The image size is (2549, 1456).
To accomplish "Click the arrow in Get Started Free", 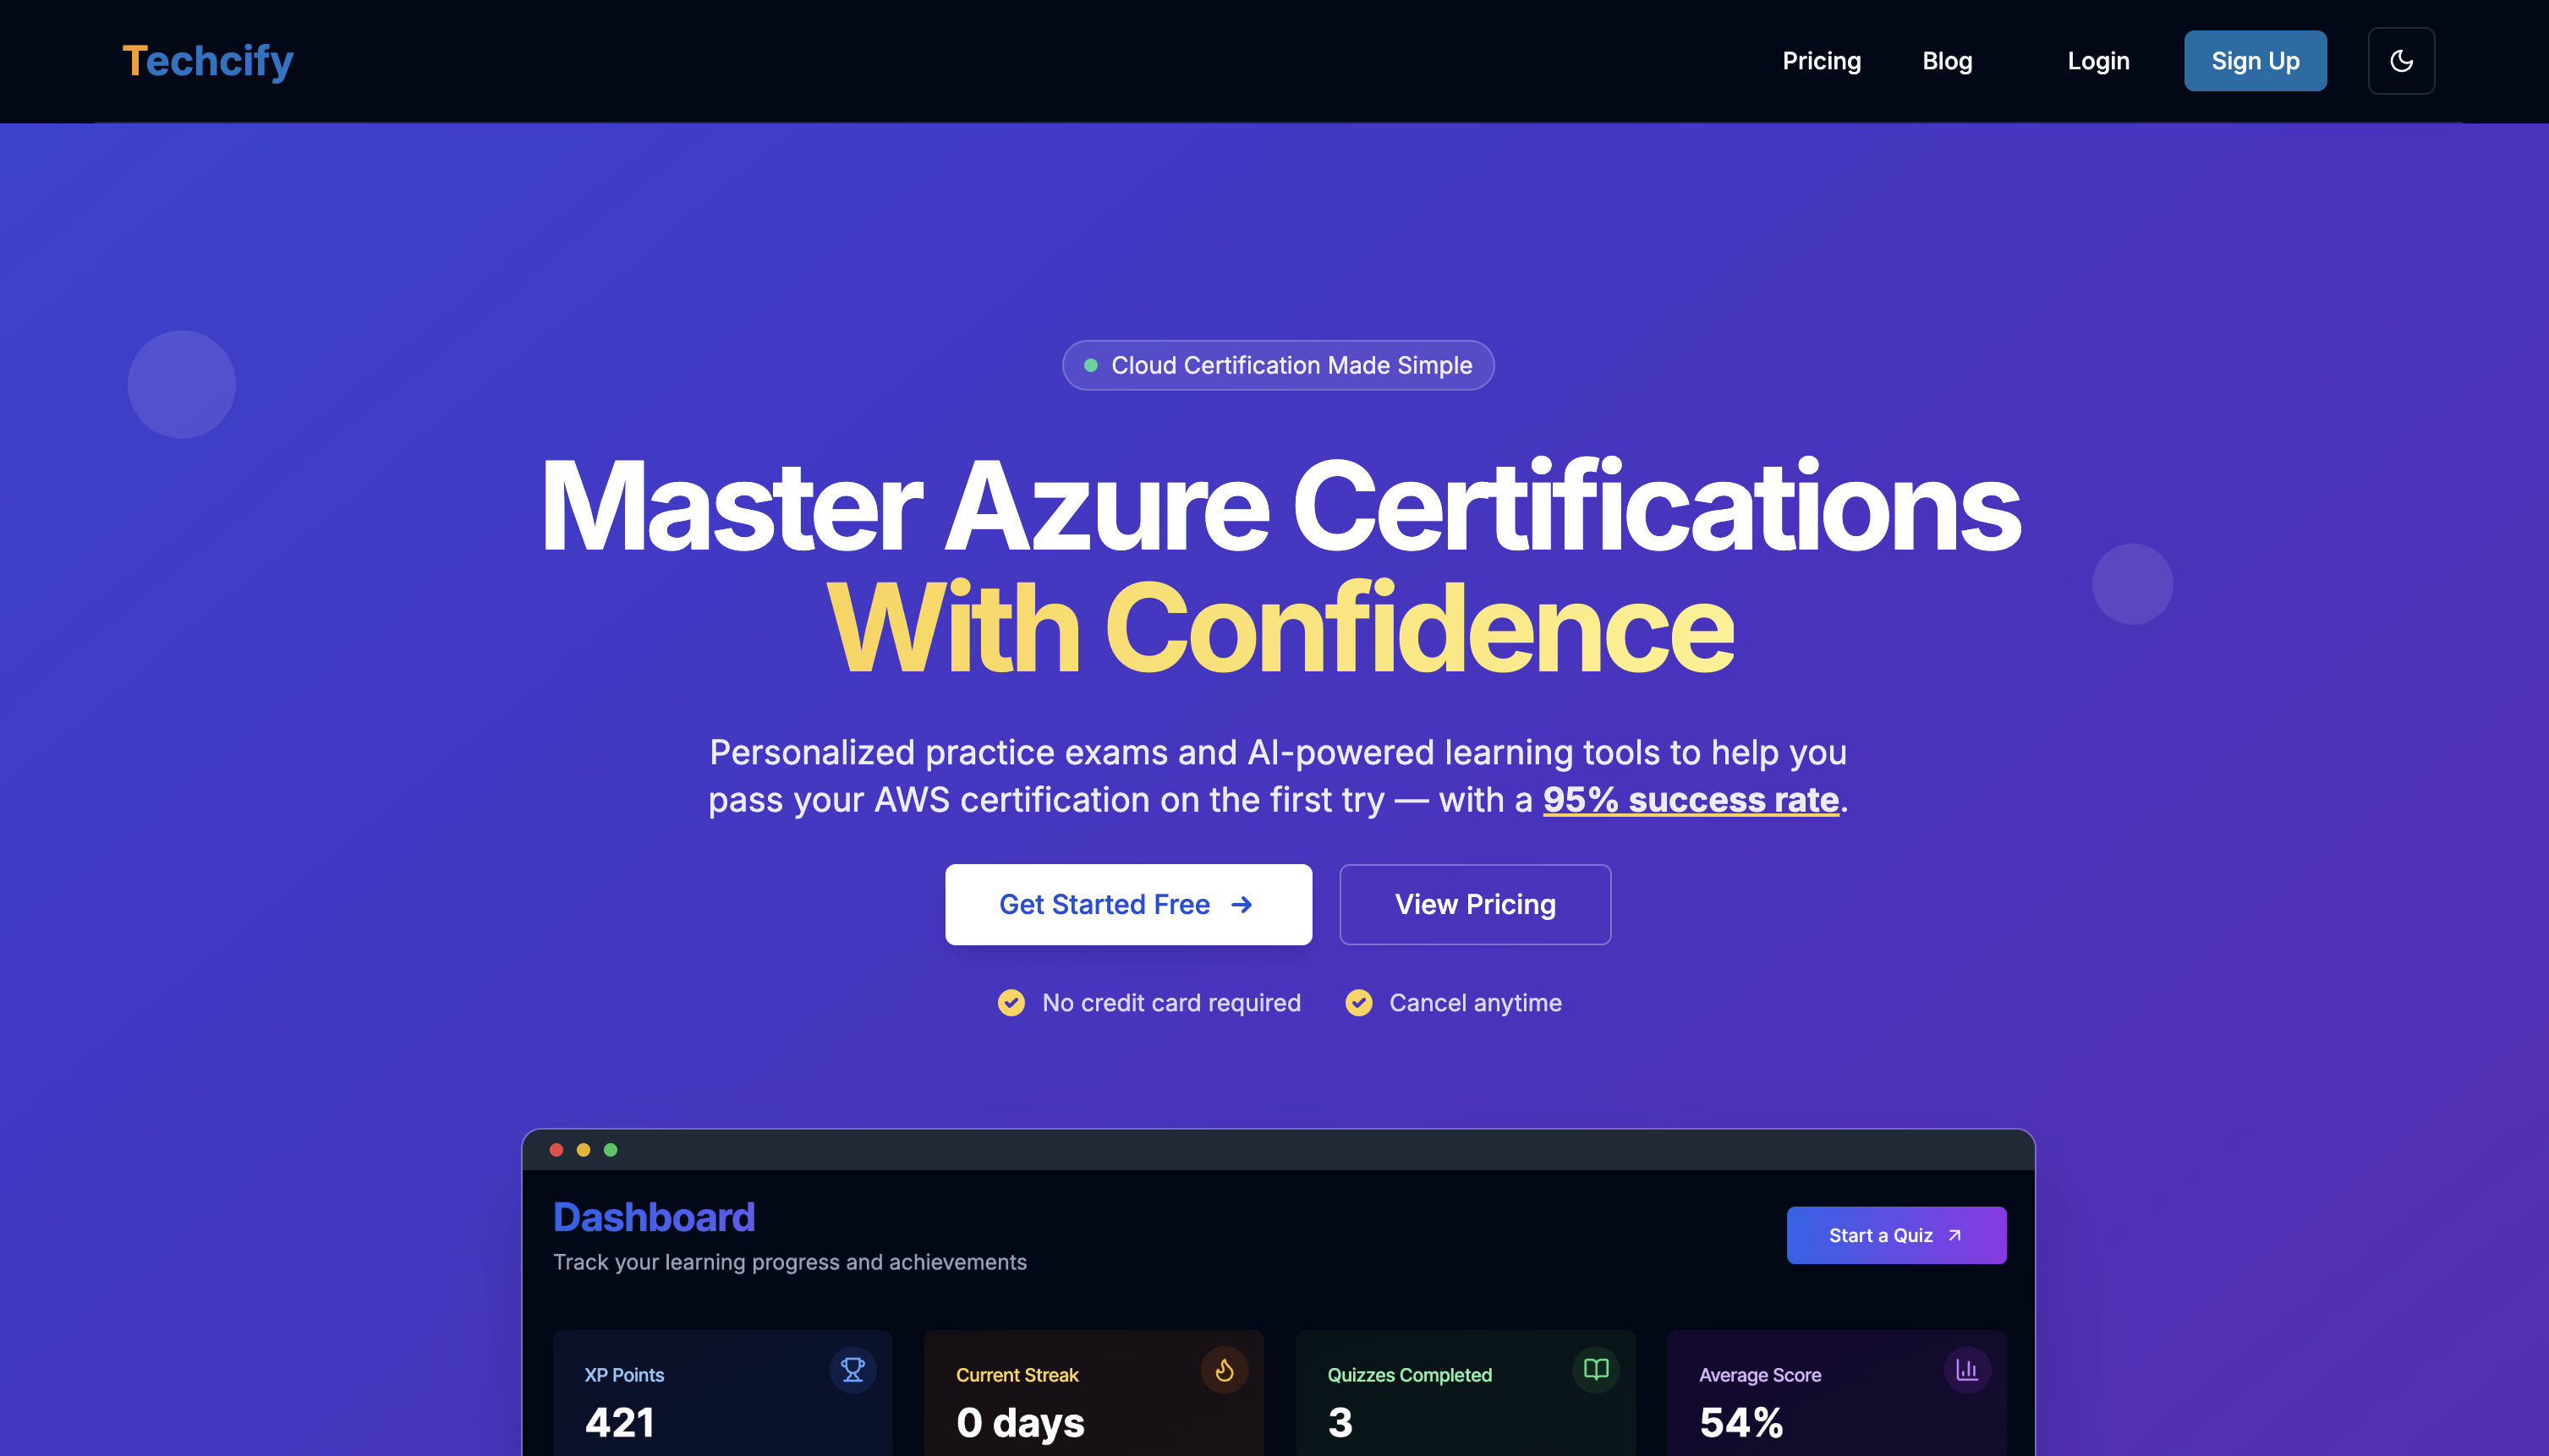I will click(1241, 904).
